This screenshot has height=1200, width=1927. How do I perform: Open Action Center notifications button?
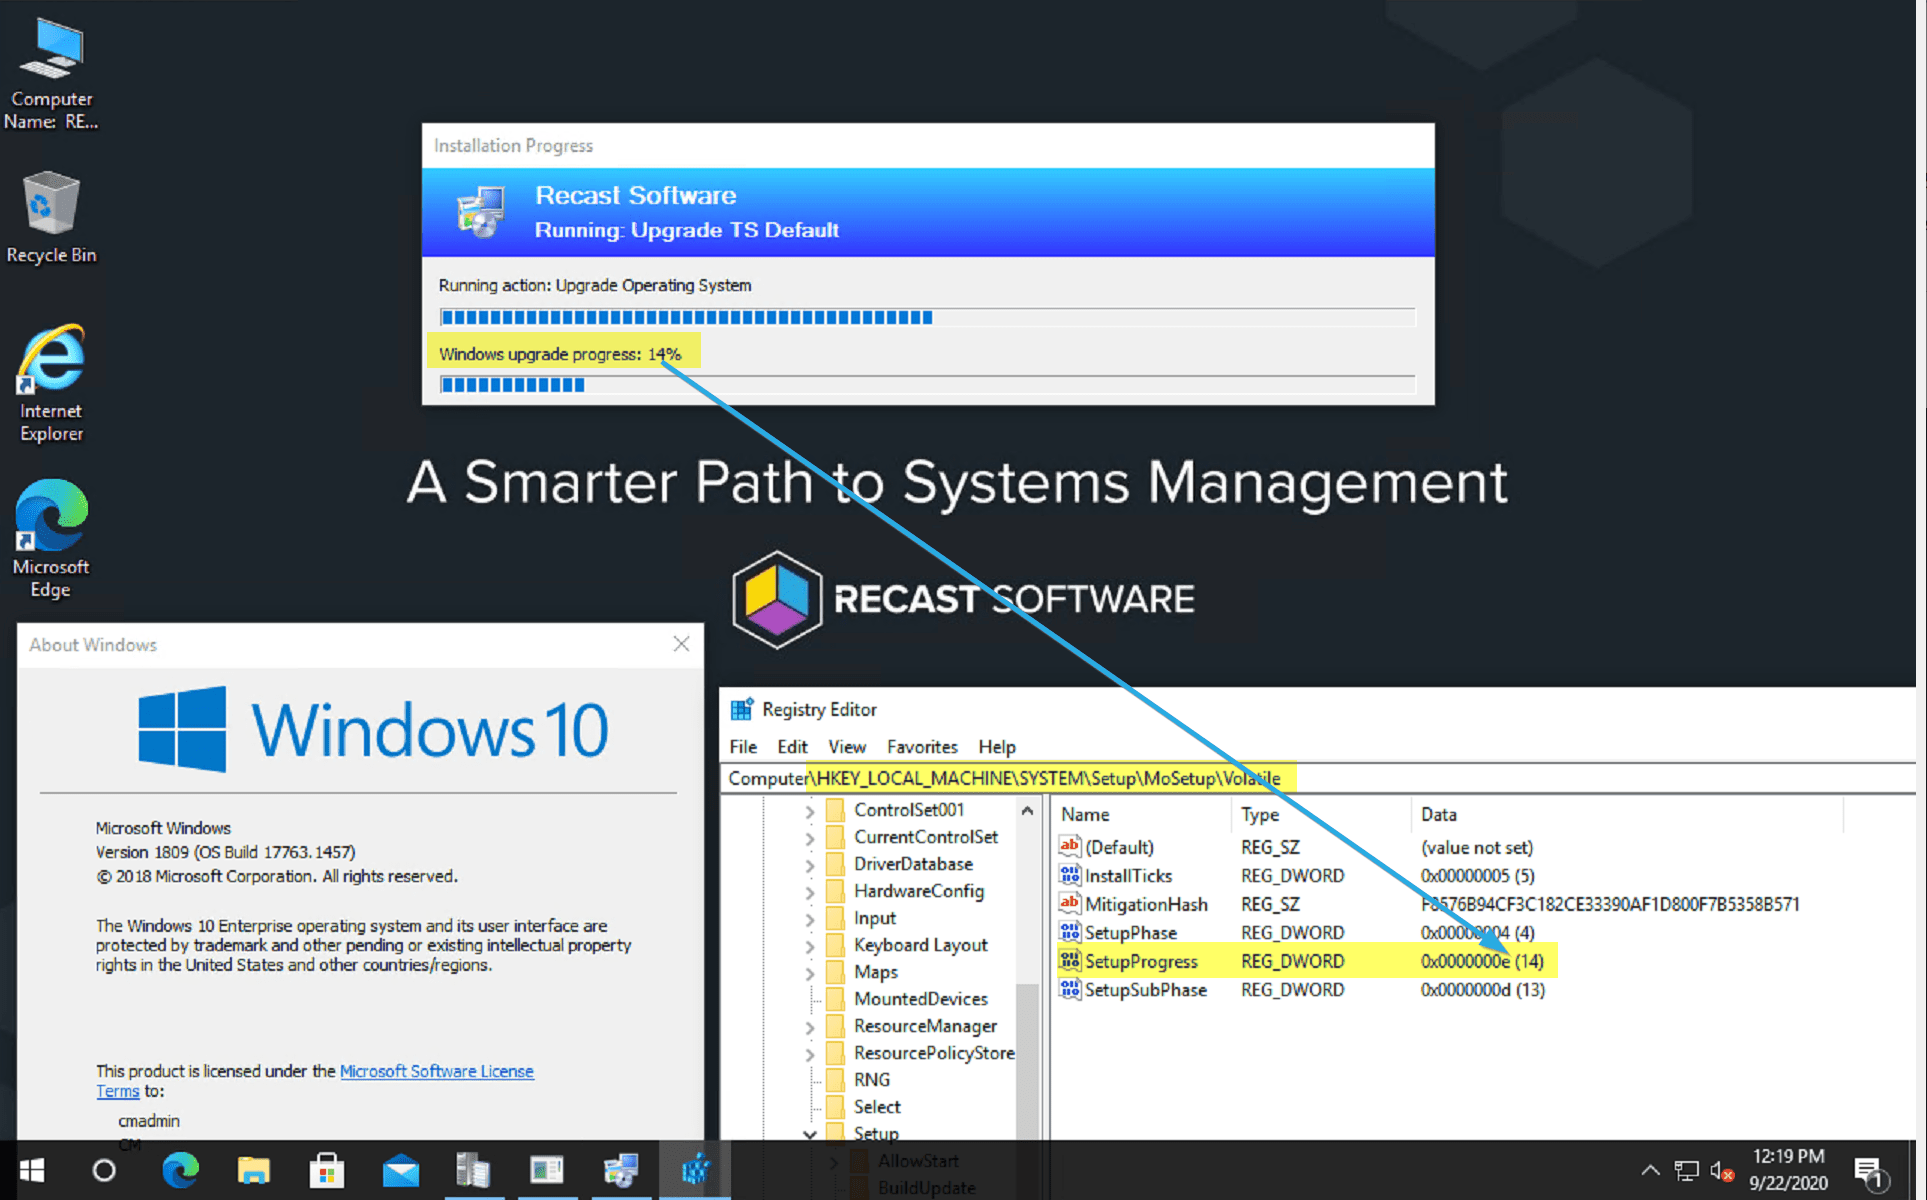pos(1872,1170)
